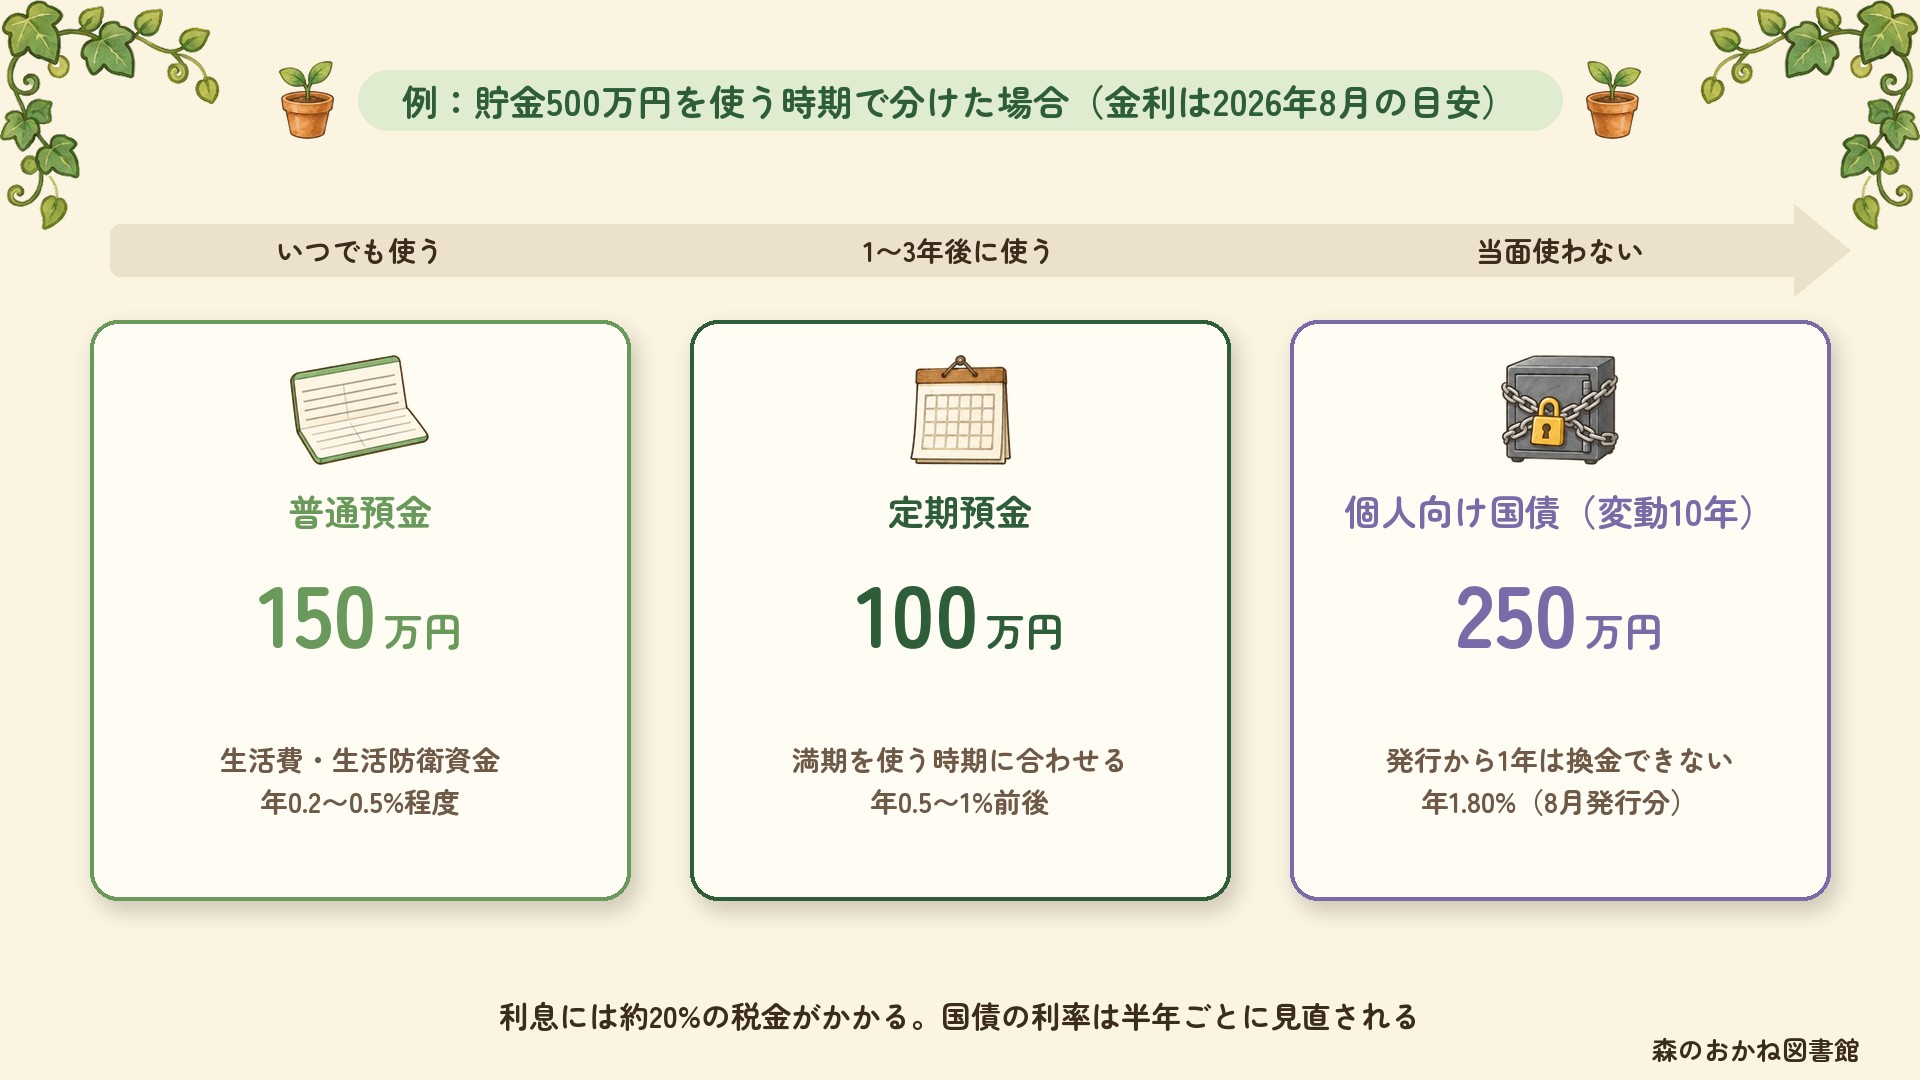The image size is (1920, 1080).
Task: Click the 100万円 amount
Action: (959, 619)
